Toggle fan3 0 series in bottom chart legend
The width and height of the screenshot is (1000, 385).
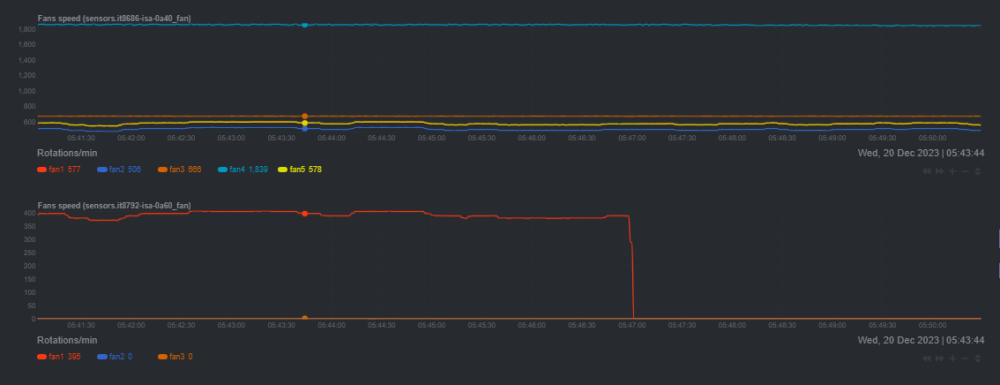pyautogui.click(x=175, y=357)
